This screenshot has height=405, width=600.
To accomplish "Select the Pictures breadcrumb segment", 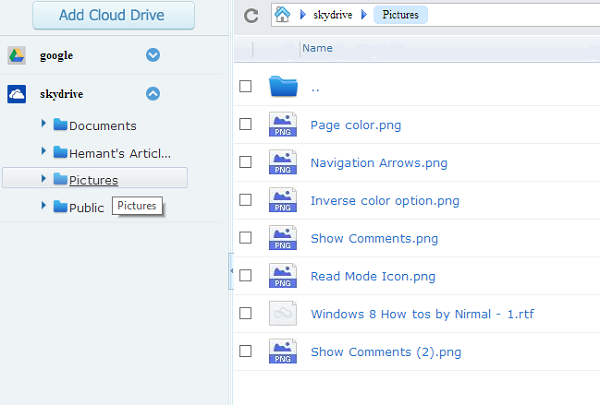I will pyautogui.click(x=401, y=15).
